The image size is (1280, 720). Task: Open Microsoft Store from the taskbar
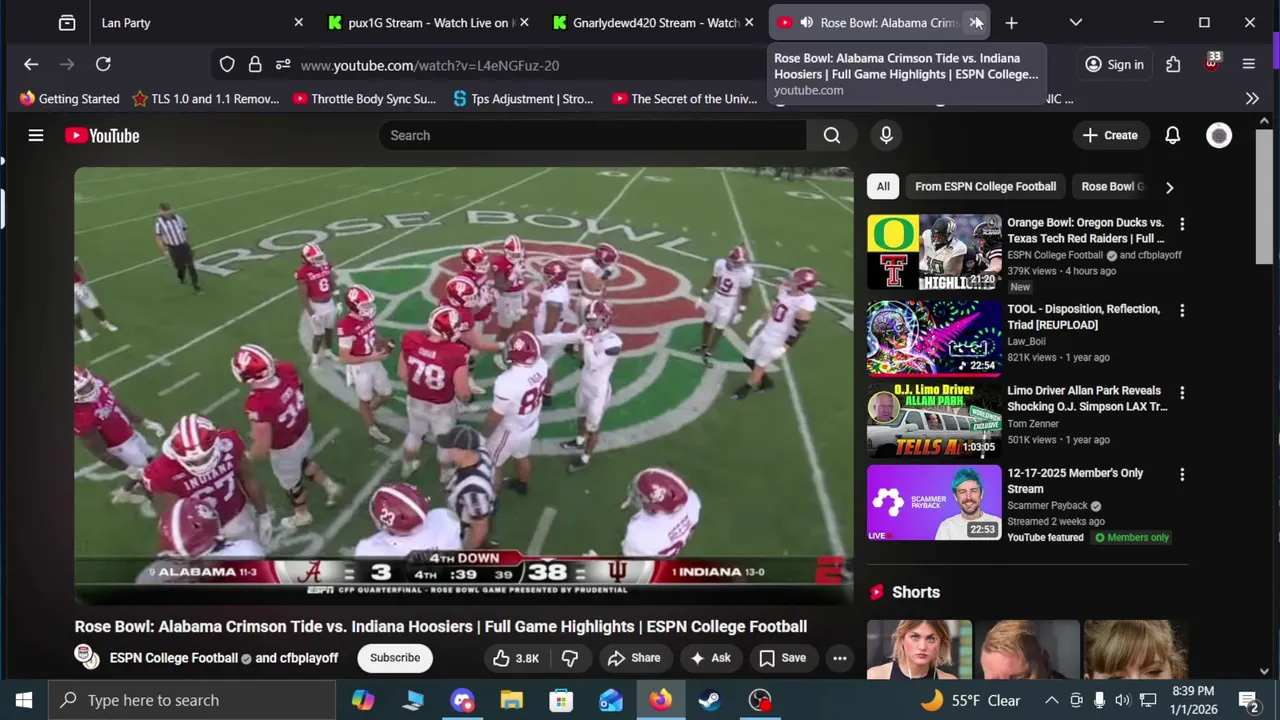561,700
